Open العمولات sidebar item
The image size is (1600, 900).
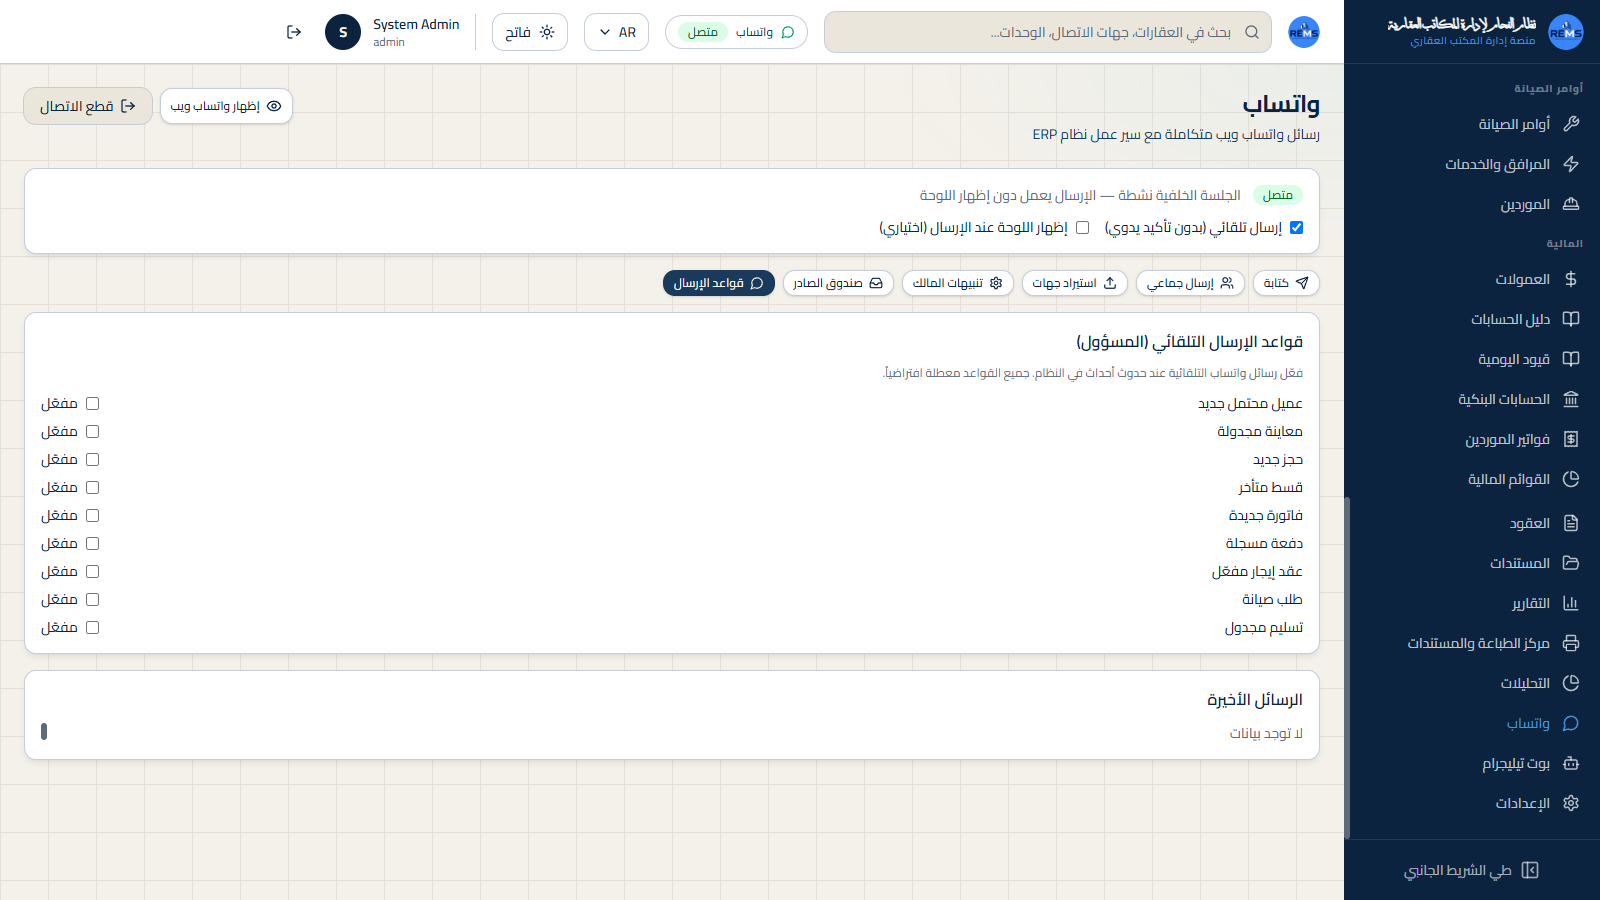1472,279
